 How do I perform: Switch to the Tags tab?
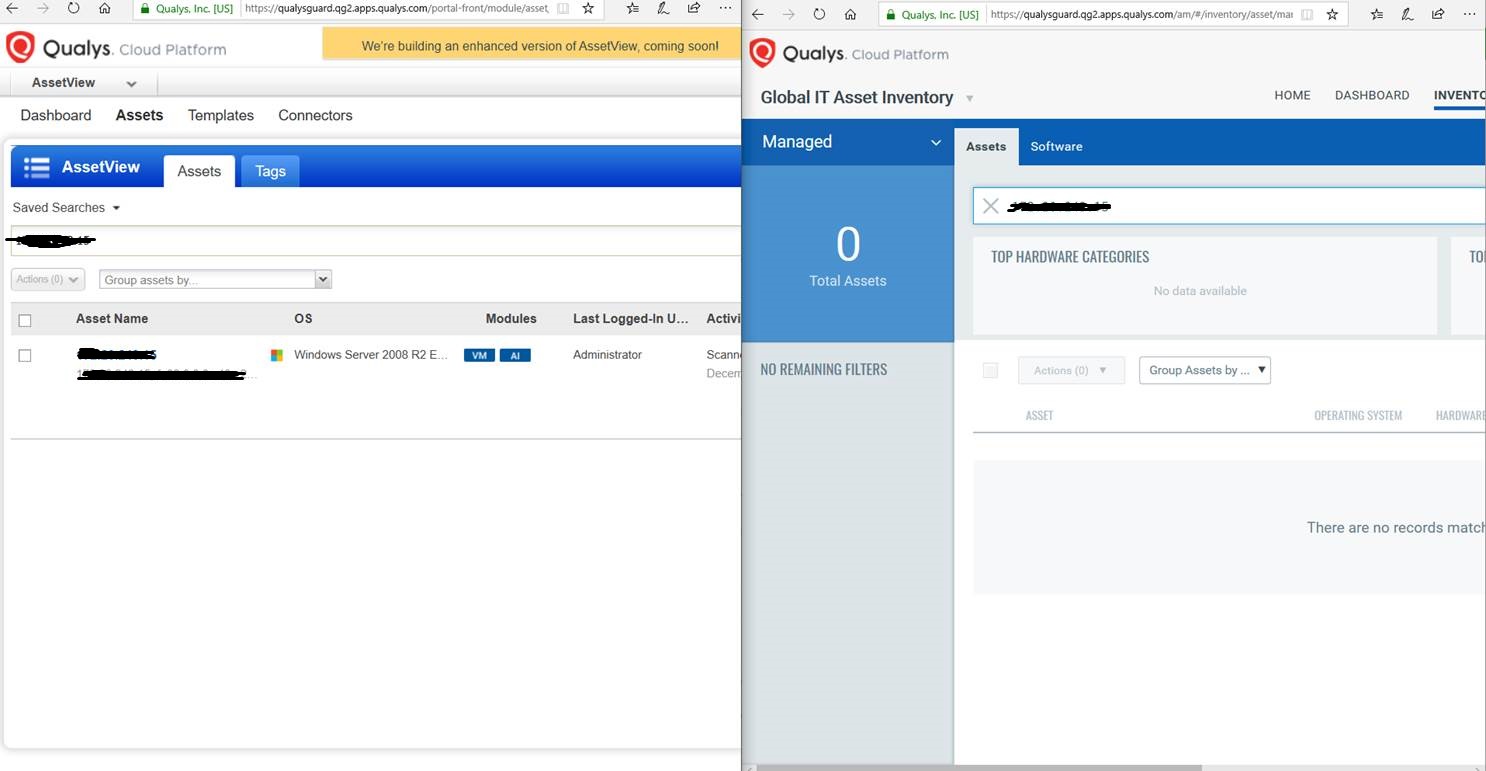coord(269,171)
